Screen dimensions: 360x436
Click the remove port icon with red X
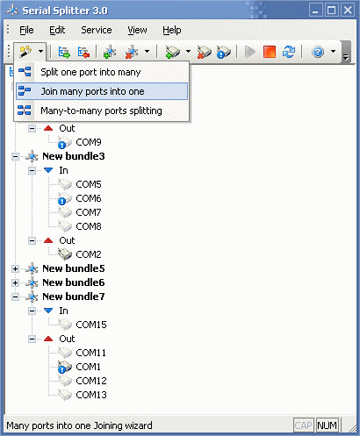click(x=204, y=52)
